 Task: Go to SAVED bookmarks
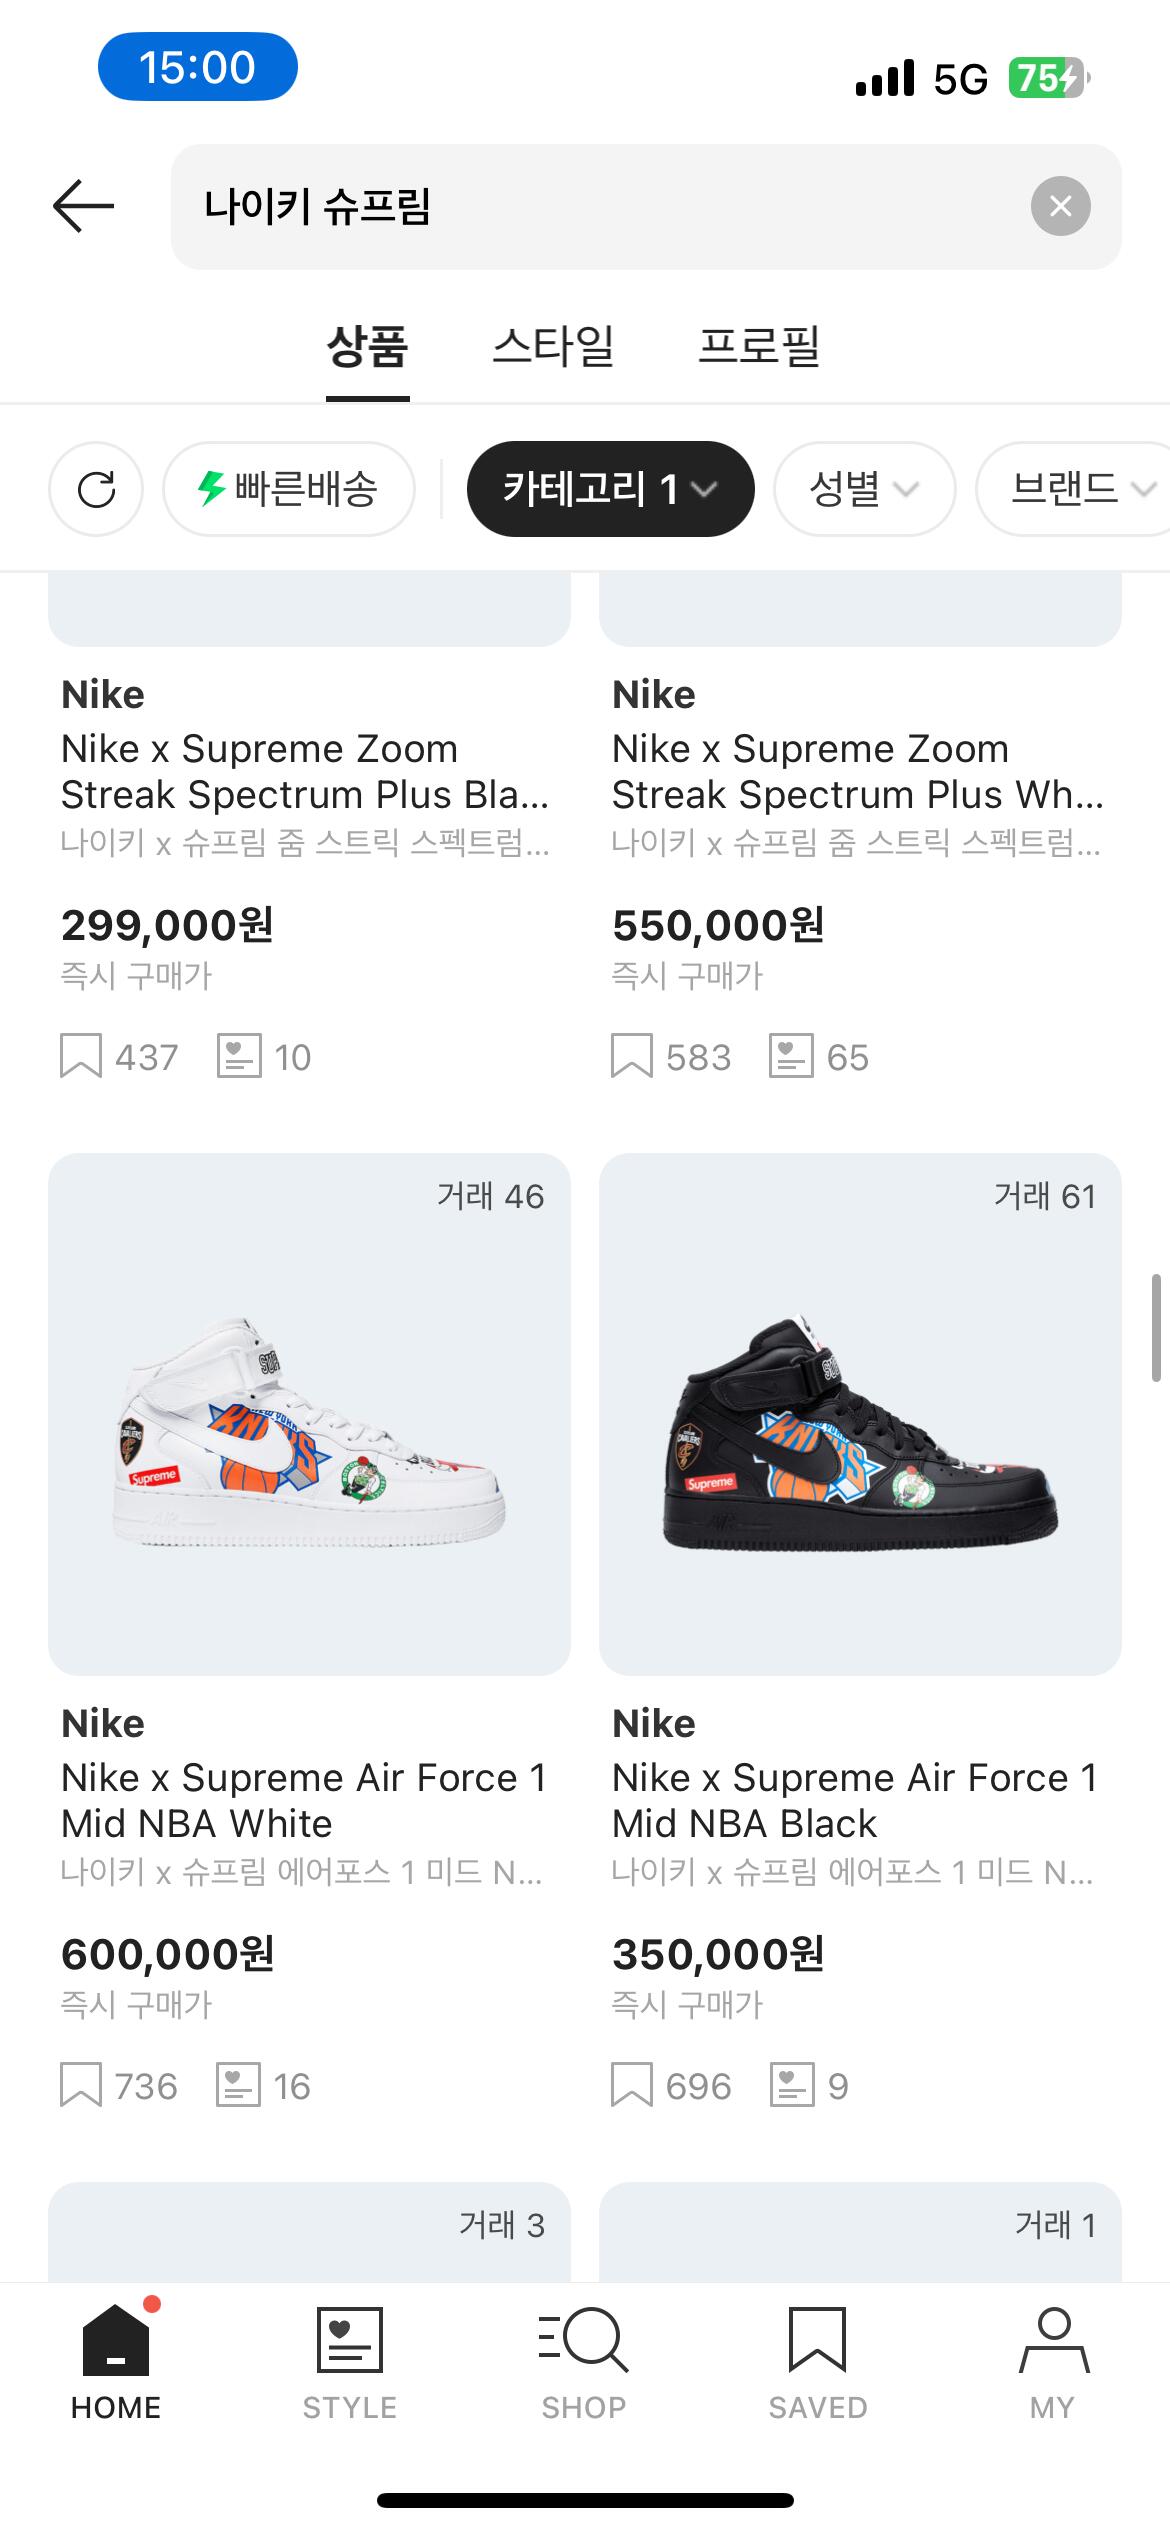pos(817,2340)
